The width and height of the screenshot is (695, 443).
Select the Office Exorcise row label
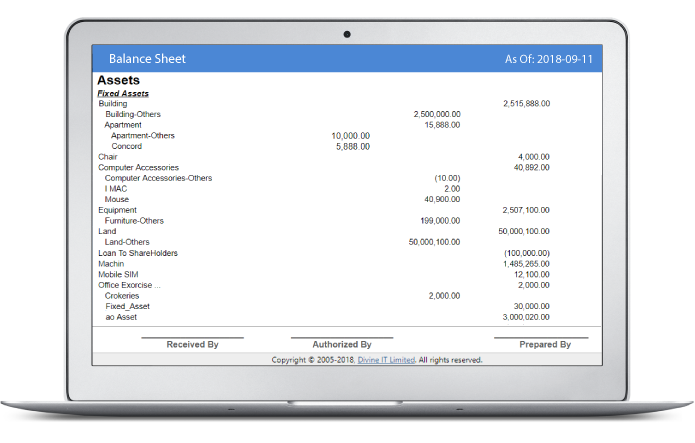(129, 285)
